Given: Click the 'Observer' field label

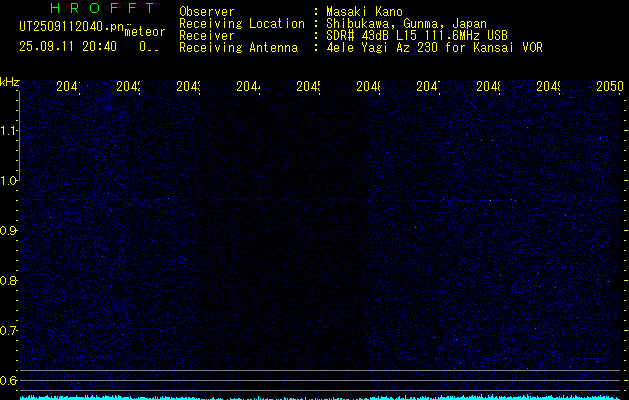Looking at the screenshot, I should [207, 11].
